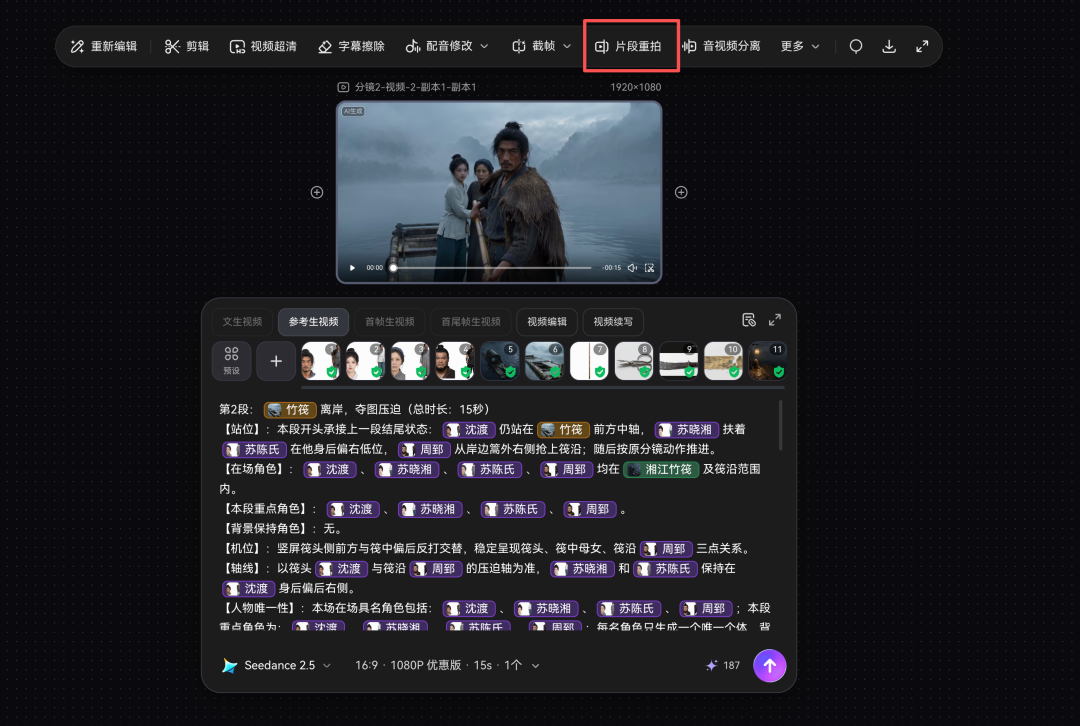
Task: Play the video preview
Action: [352, 268]
